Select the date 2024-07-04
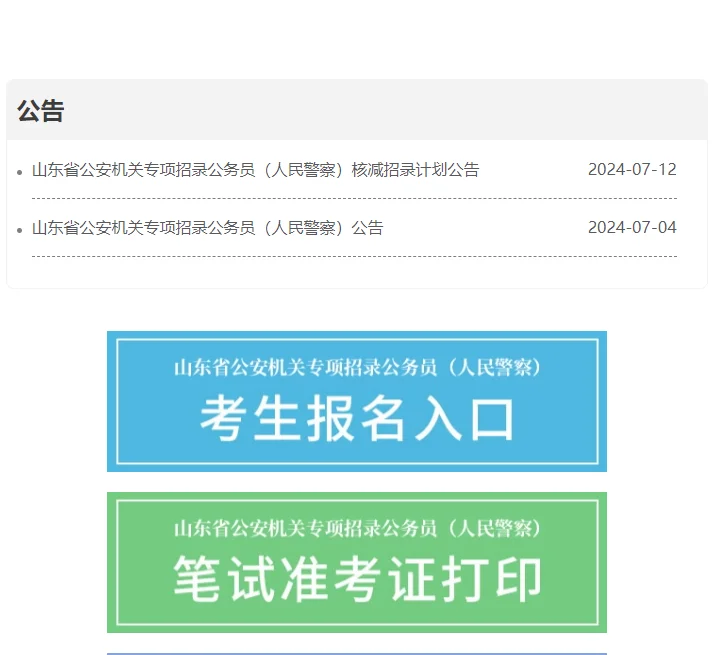720x655 pixels. click(x=632, y=227)
